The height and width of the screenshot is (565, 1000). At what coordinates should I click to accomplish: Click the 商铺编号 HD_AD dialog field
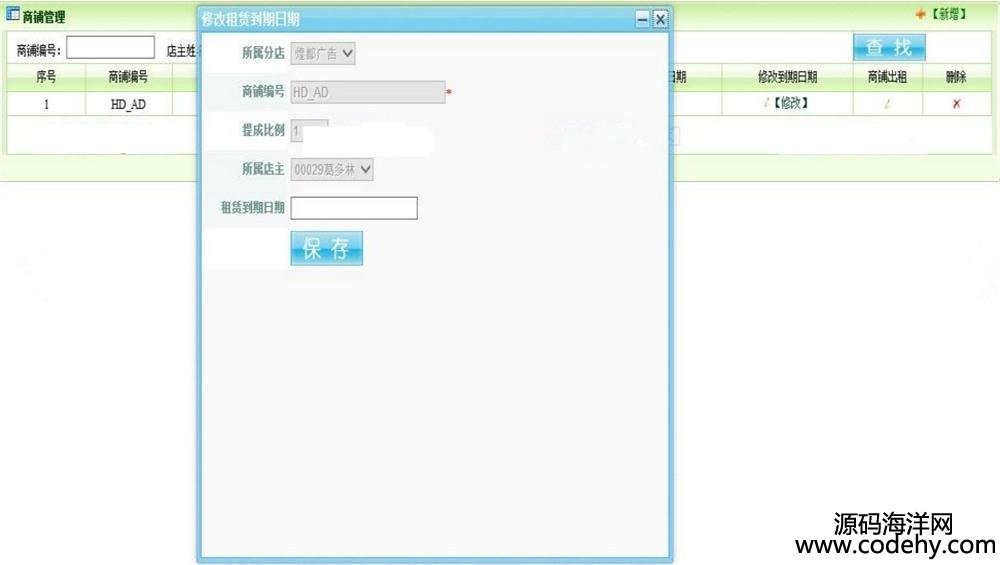(368, 92)
